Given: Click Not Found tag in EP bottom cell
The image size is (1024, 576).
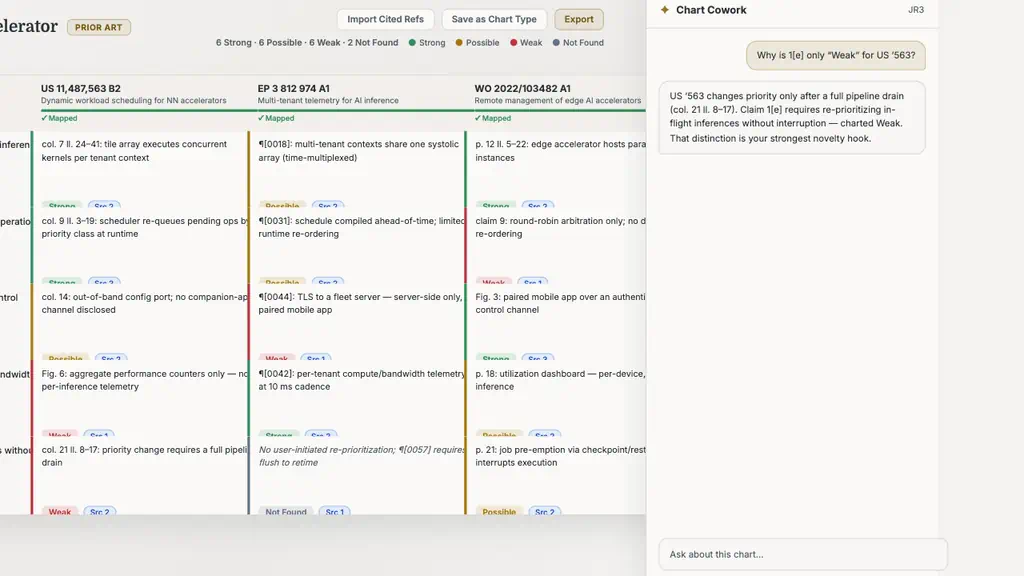Looking at the screenshot, I should 285,511.
